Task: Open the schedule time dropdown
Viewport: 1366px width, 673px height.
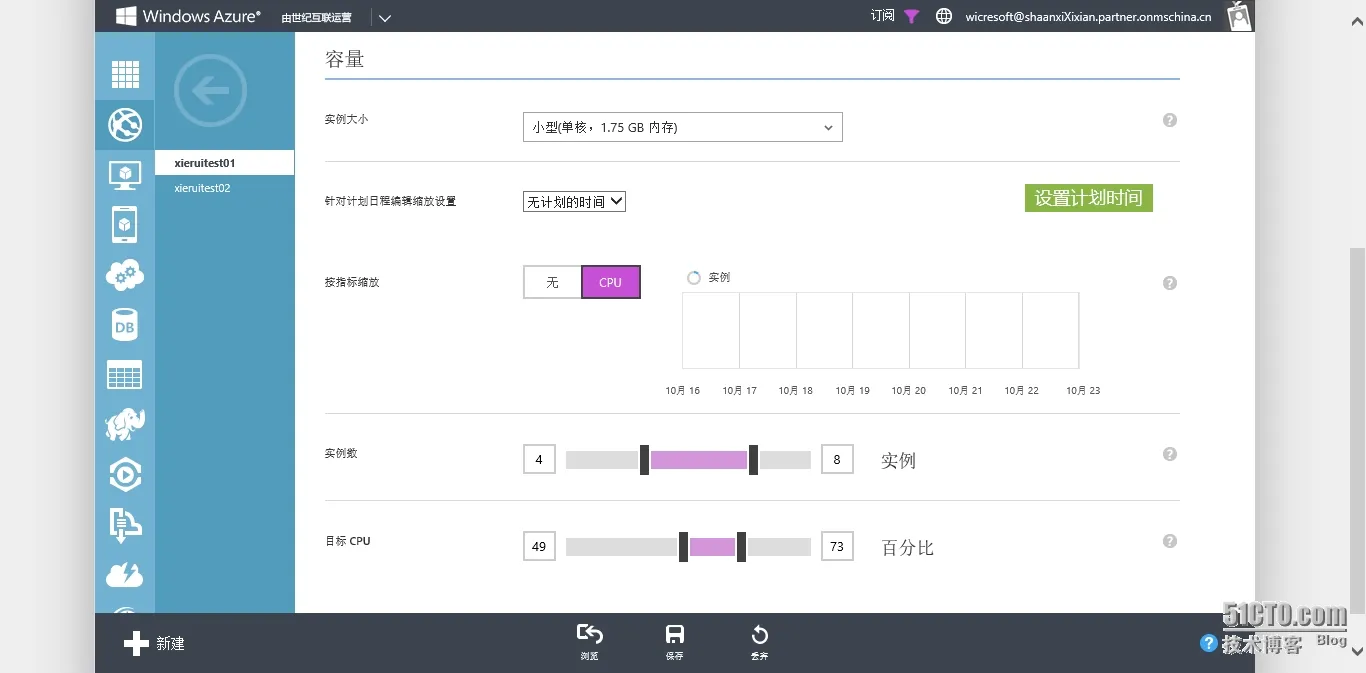Action: tap(575, 201)
